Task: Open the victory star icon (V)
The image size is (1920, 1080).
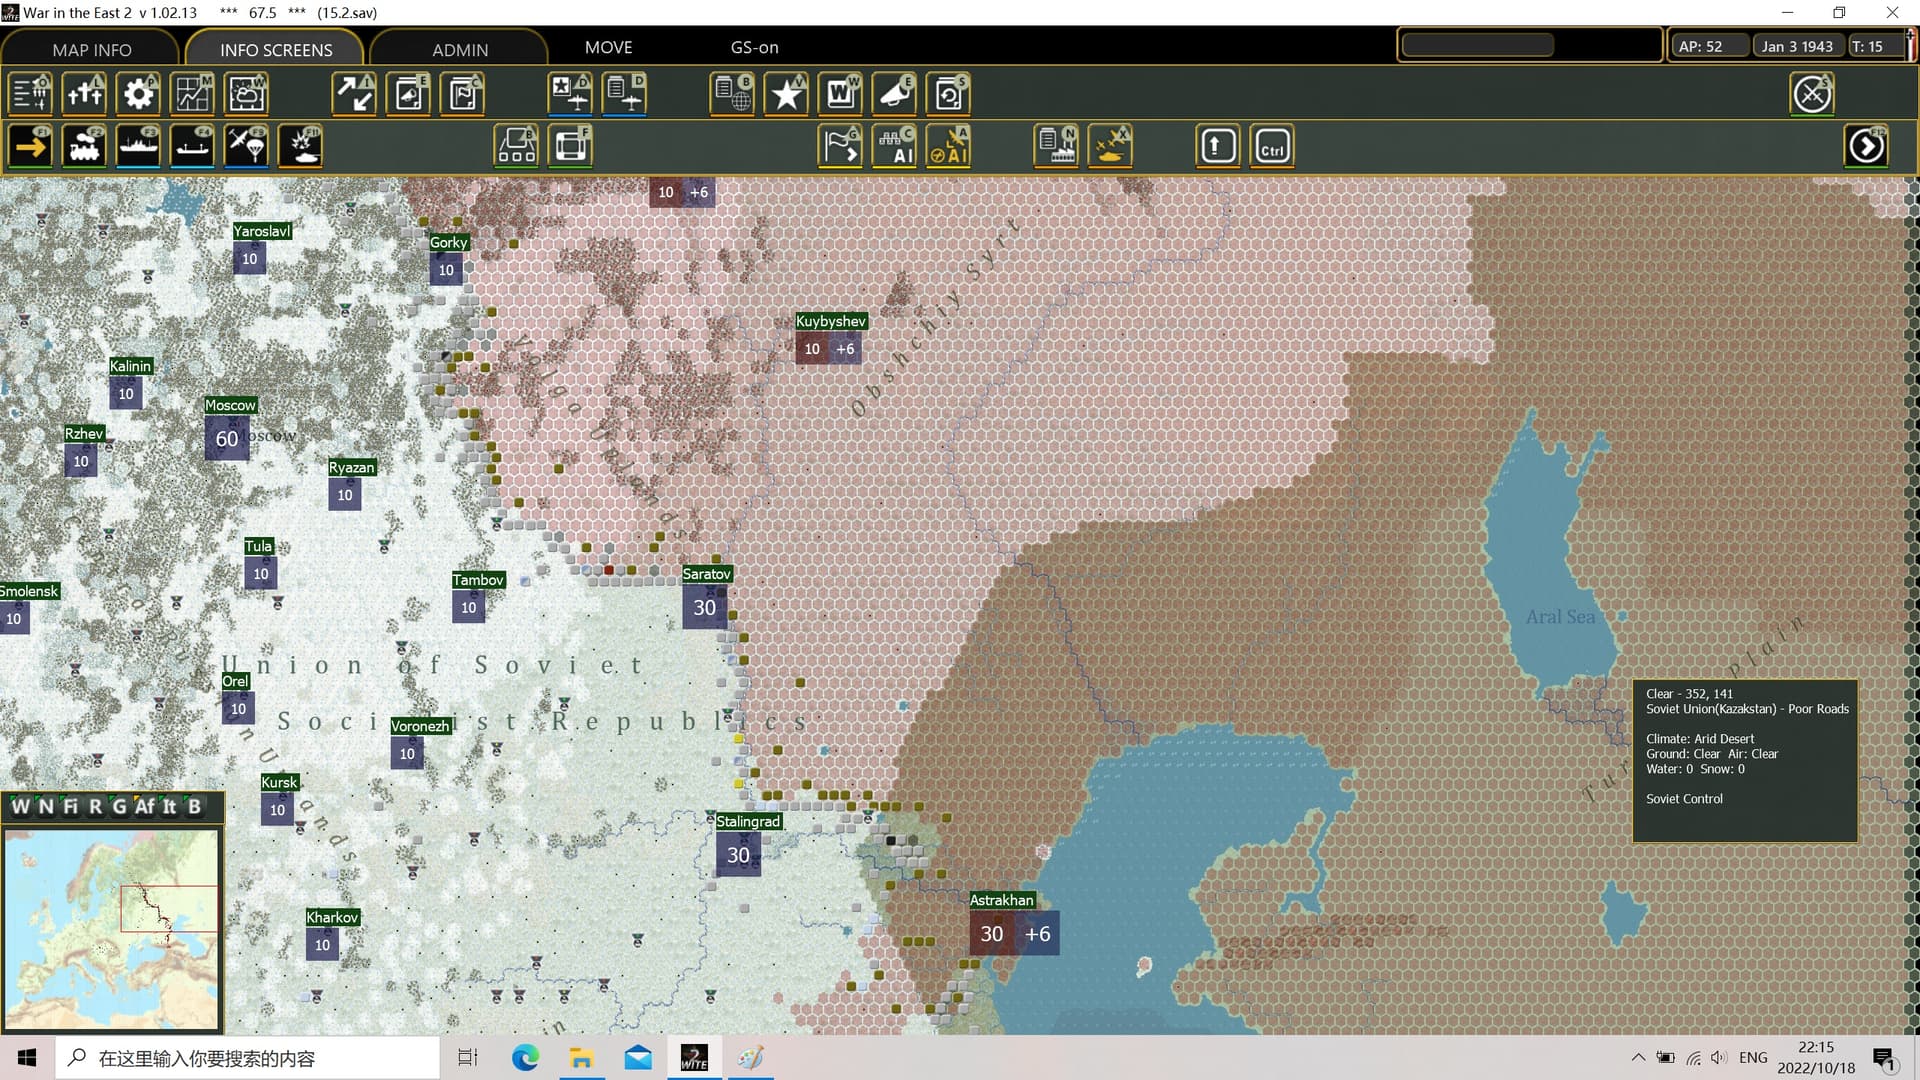Action: tap(786, 94)
